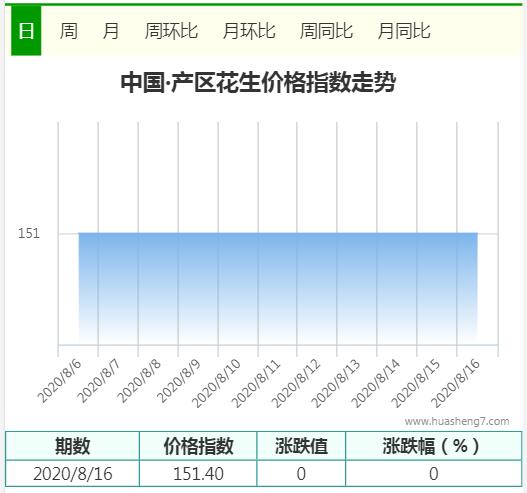The width and height of the screenshot is (527, 493).
Task: Click the 151 y-axis label
Action: click(x=29, y=234)
